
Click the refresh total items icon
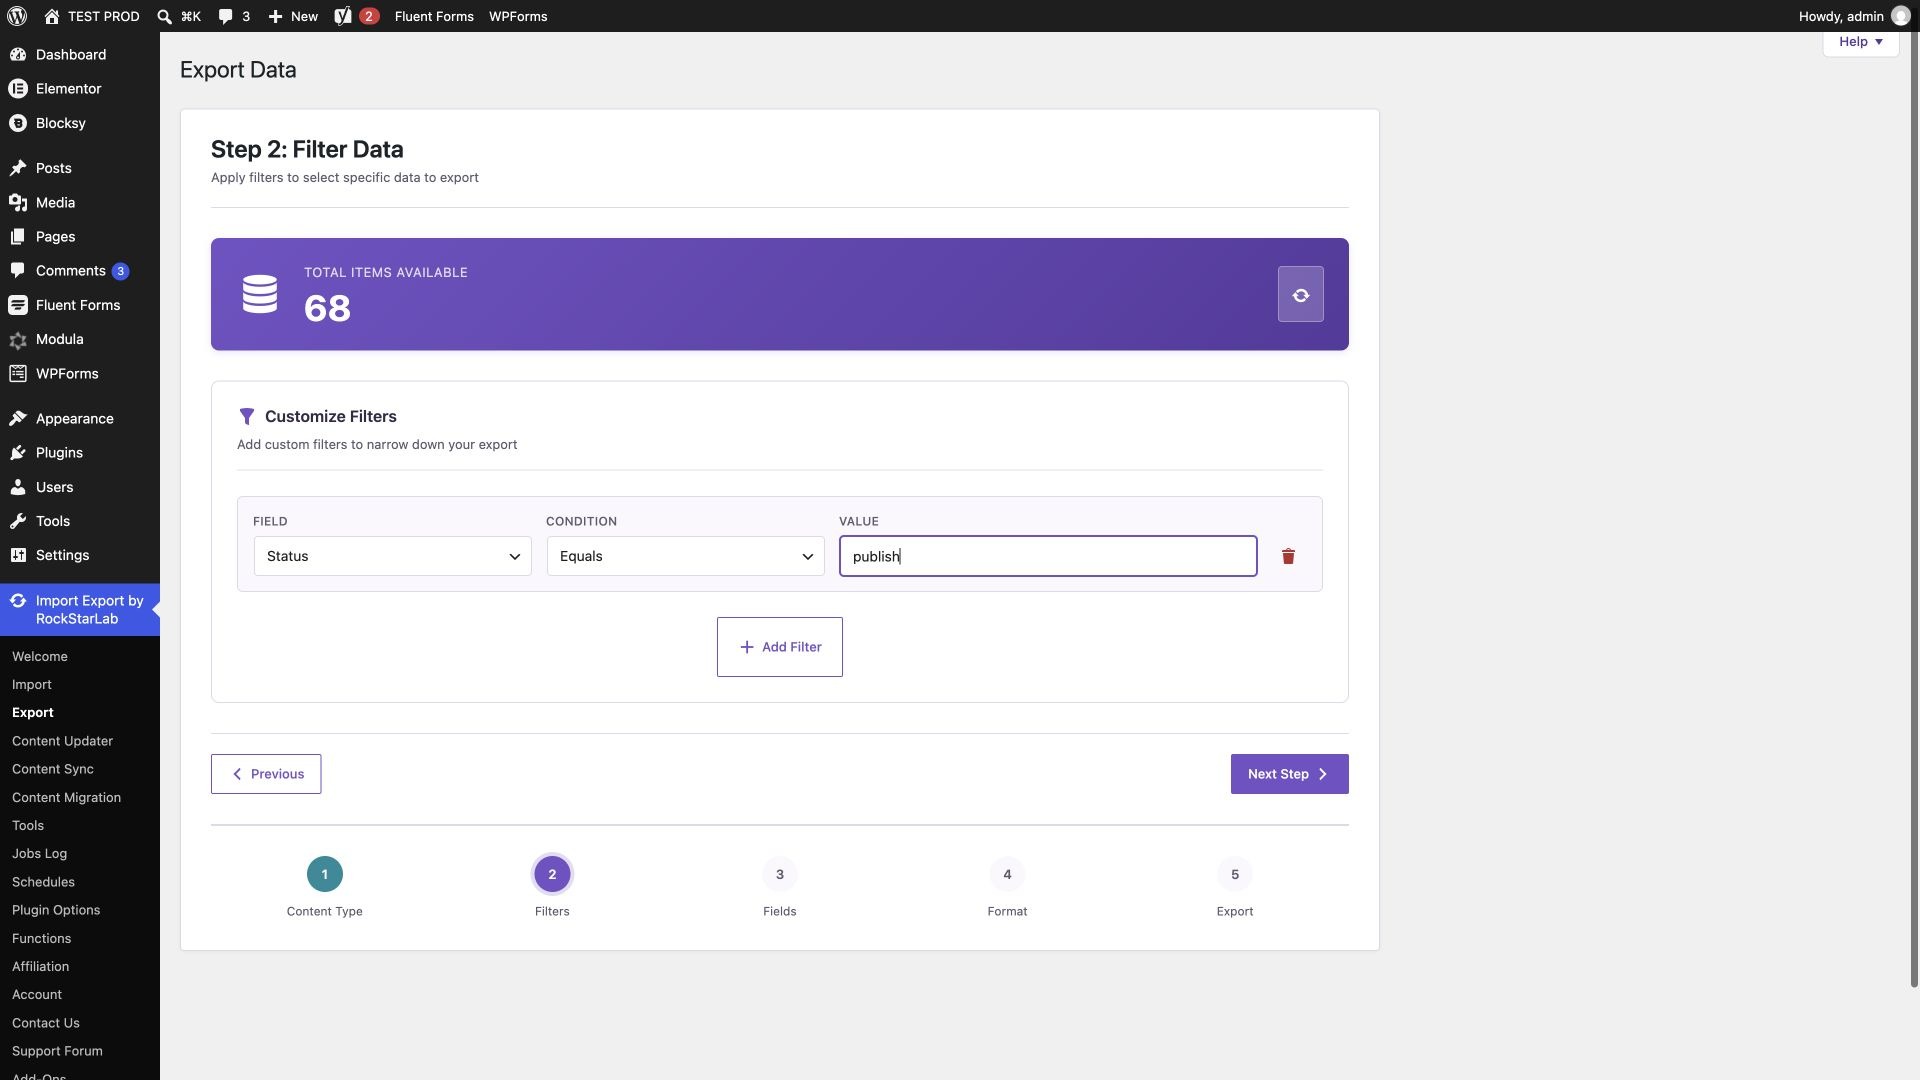coord(1300,294)
